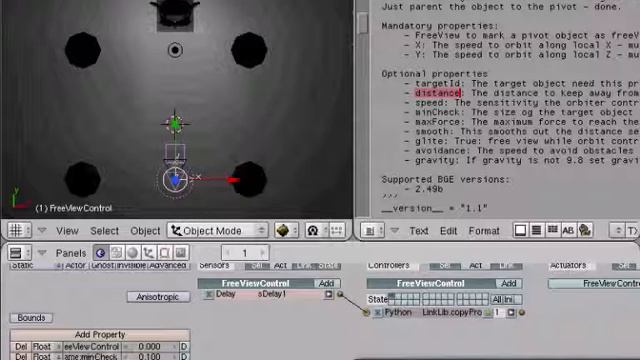Viewport: 640px width, 360px height.
Task: Open the View menu in 3D viewport
Action: point(67,231)
